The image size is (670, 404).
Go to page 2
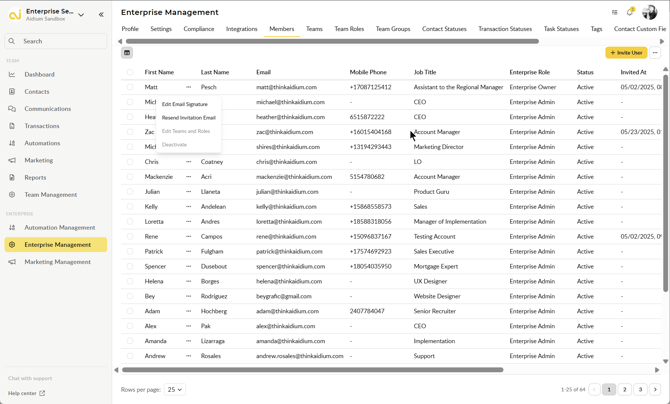pos(625,389)
